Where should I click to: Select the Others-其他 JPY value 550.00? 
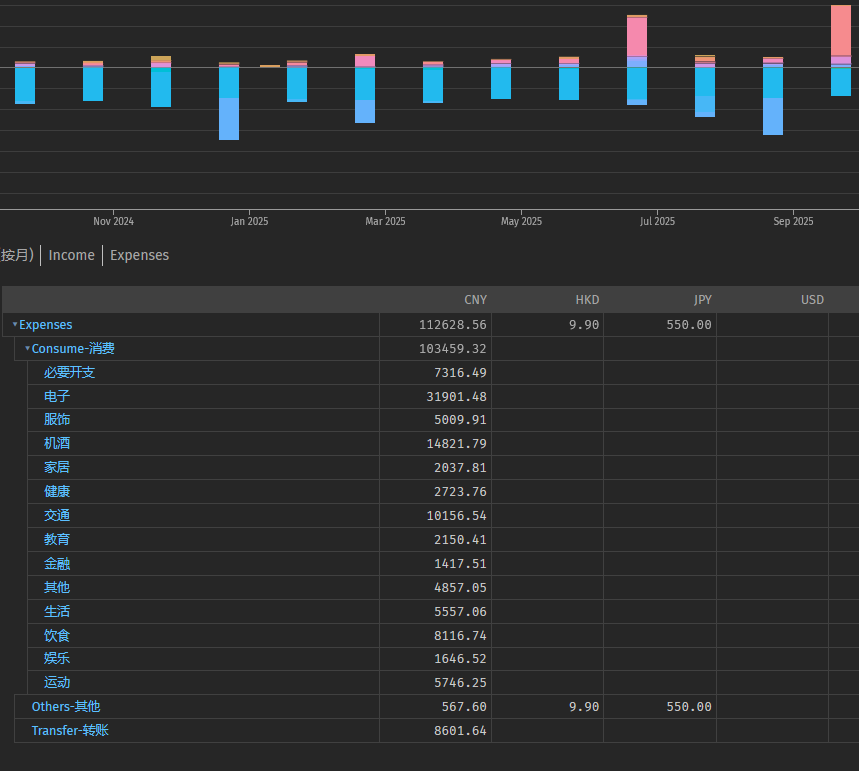click(x=689, y=707)
